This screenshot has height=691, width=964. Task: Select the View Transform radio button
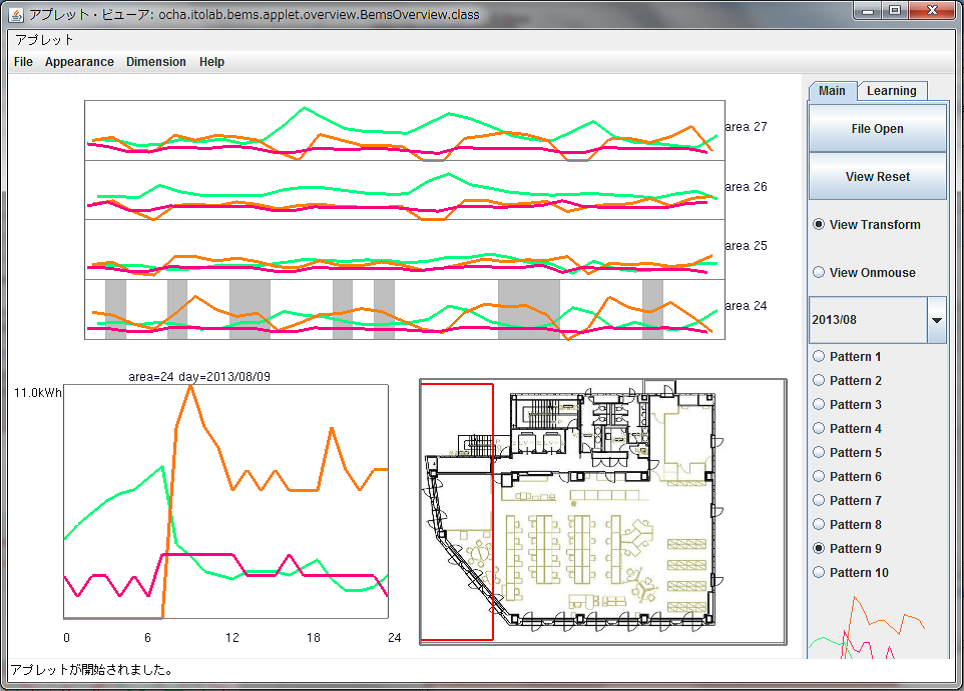(x=820, y=225)
